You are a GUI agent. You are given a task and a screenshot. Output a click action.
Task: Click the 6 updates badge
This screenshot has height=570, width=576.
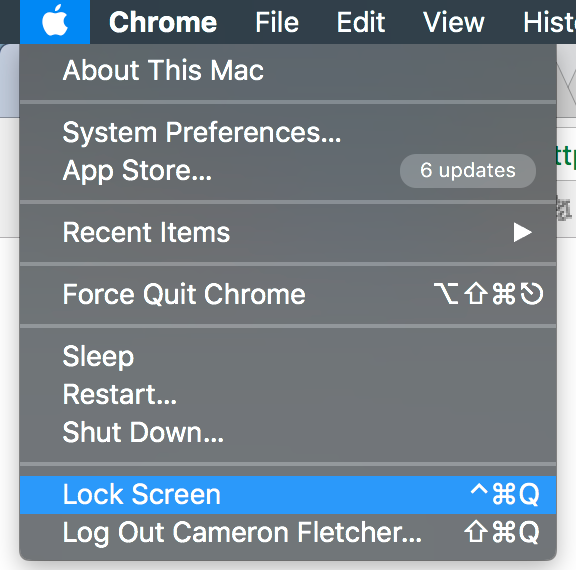tap(468, 171)
